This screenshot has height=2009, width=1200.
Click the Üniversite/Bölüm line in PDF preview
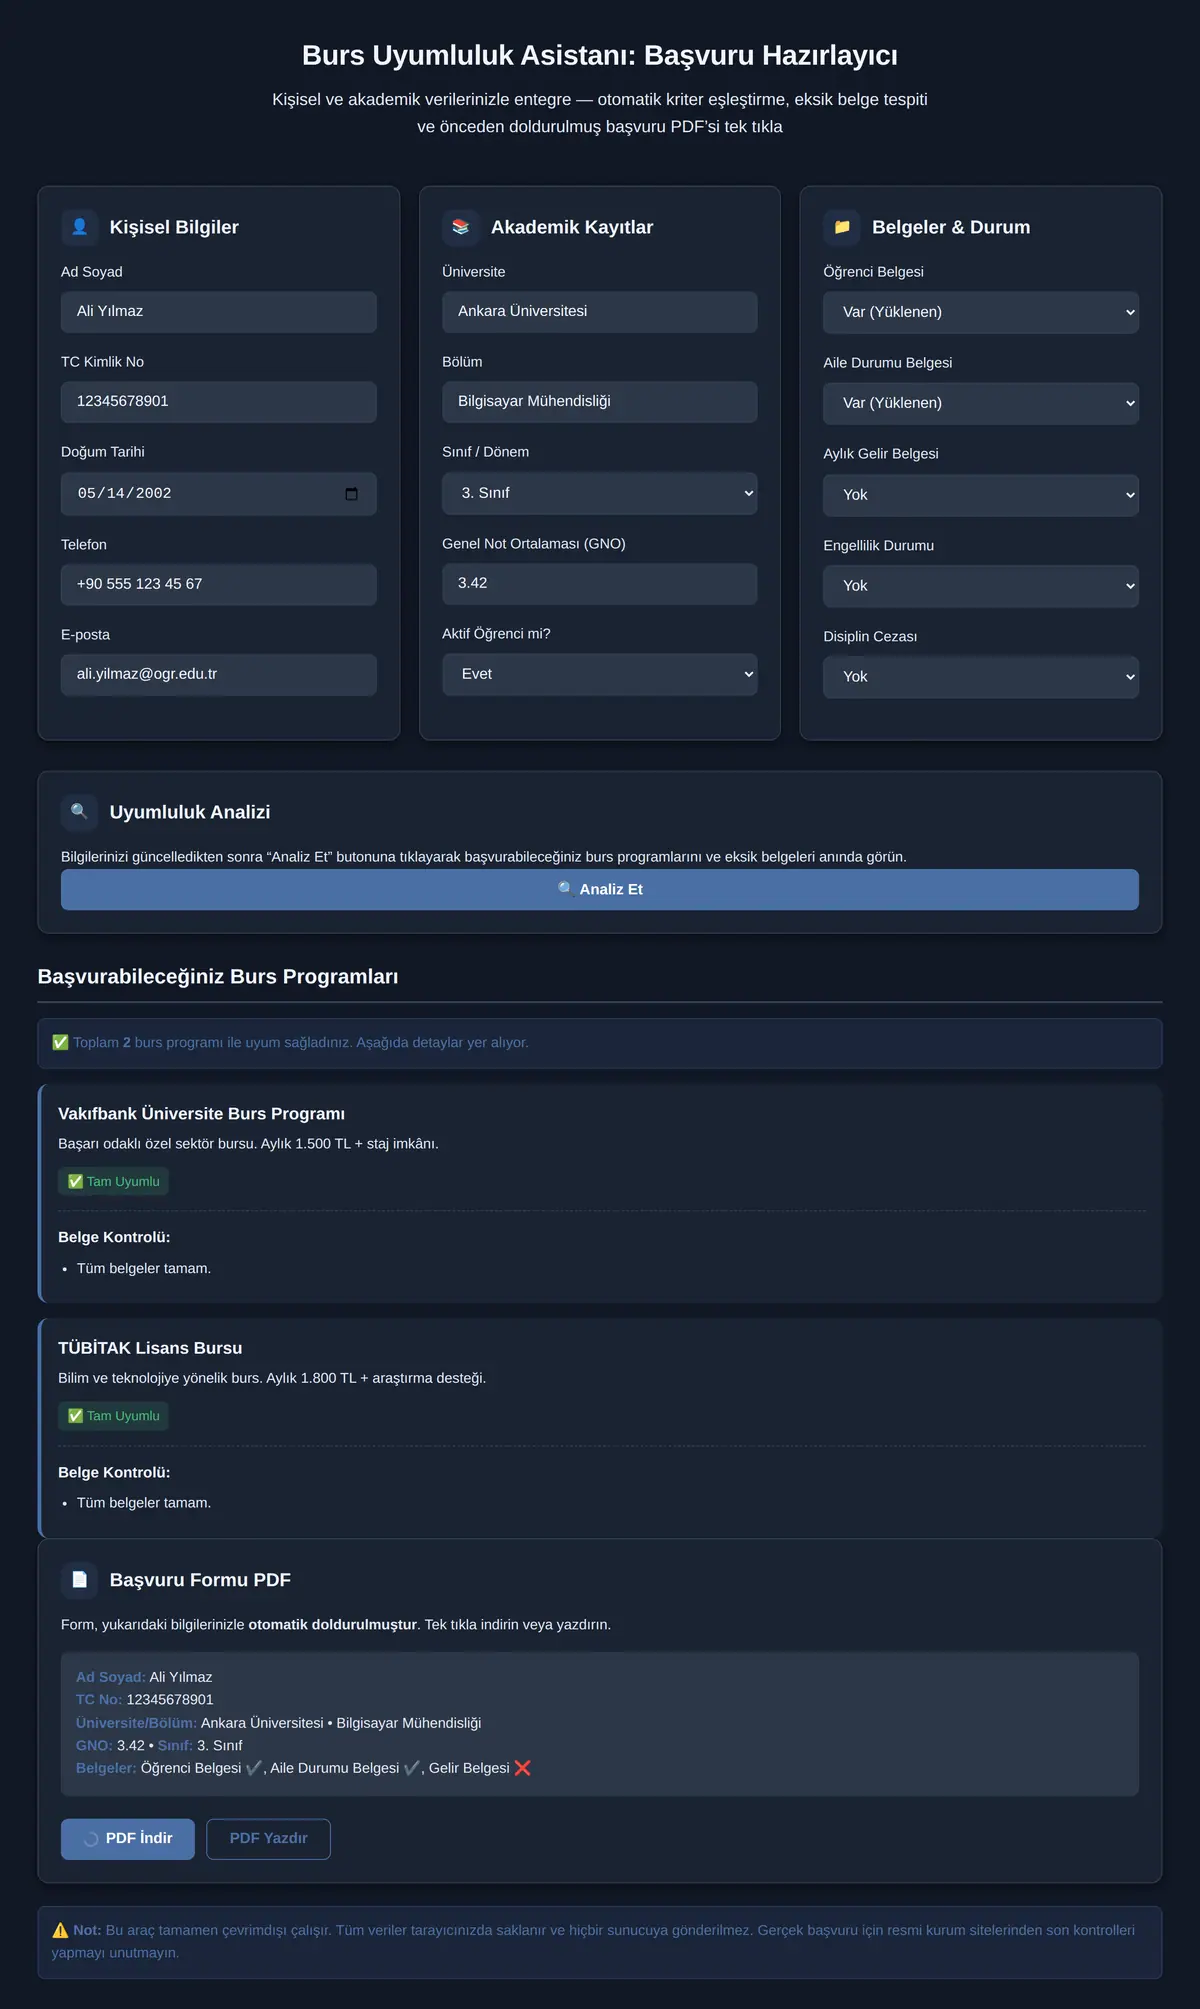tap(279, 1723)
